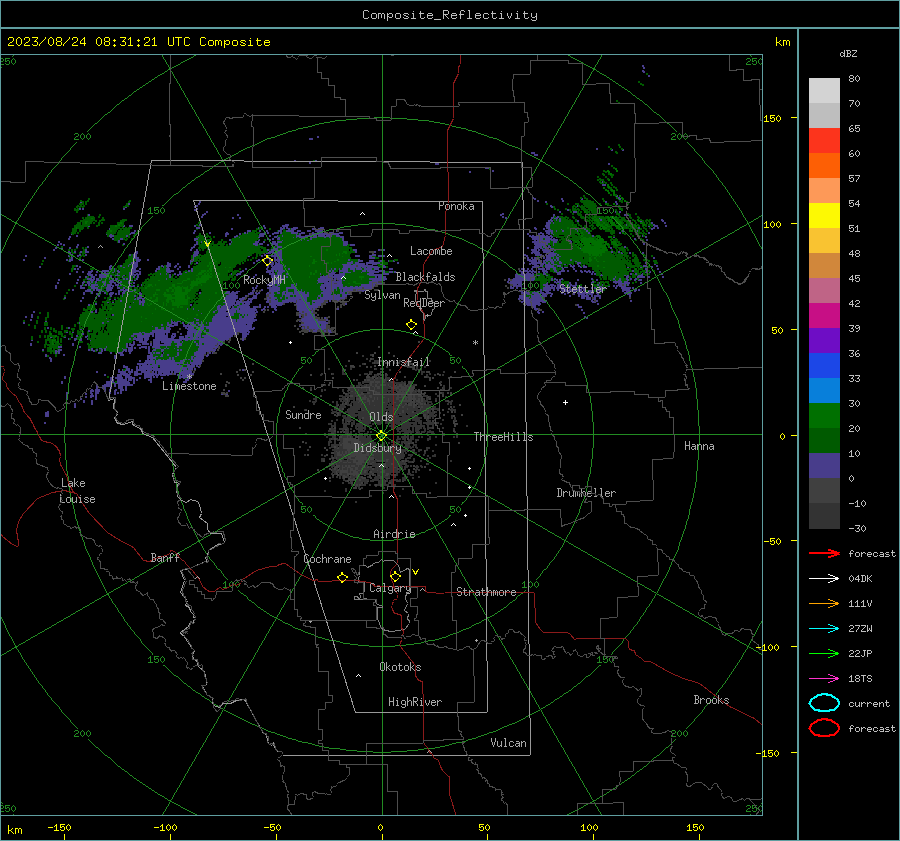Click the yellow diamond marker above Calgary
The image size is (900, 841).
(x=395, y=576)
